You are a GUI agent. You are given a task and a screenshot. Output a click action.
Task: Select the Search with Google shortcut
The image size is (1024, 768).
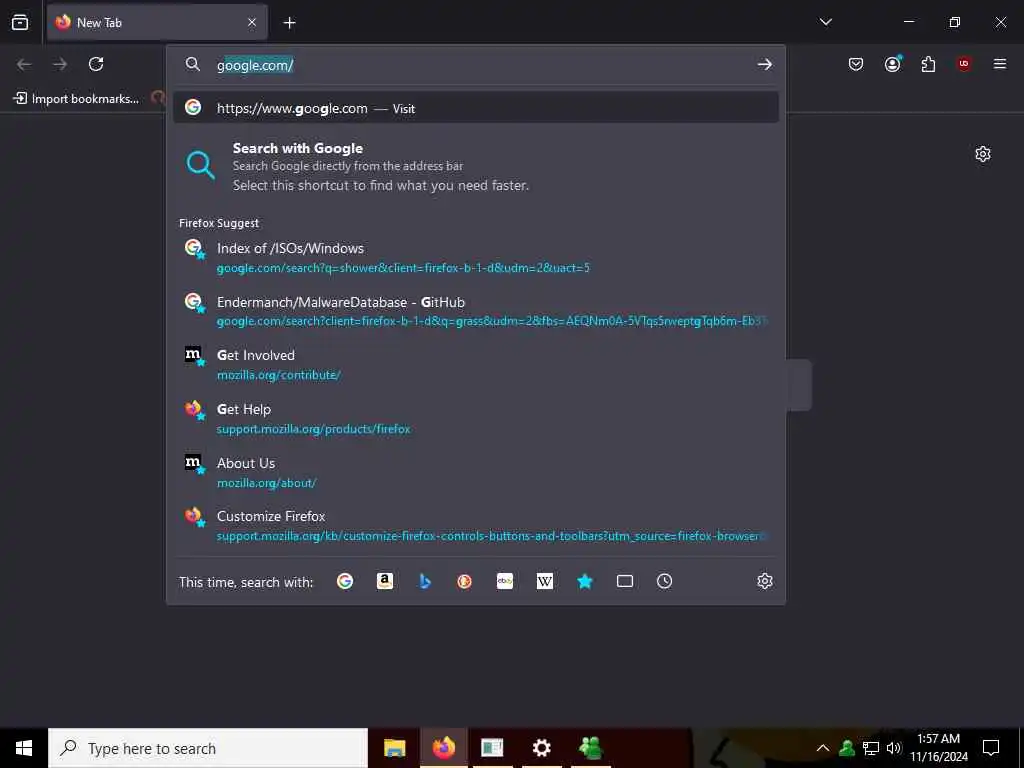tap(476, 167)
